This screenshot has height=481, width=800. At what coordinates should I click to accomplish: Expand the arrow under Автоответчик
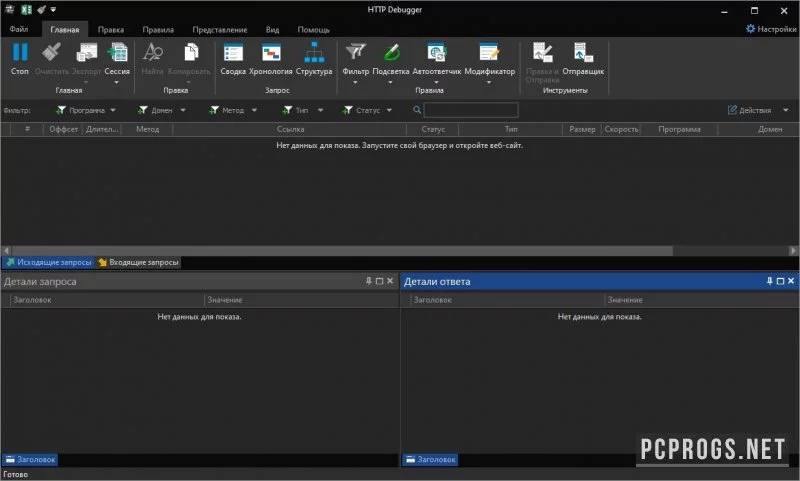[436, 82]
